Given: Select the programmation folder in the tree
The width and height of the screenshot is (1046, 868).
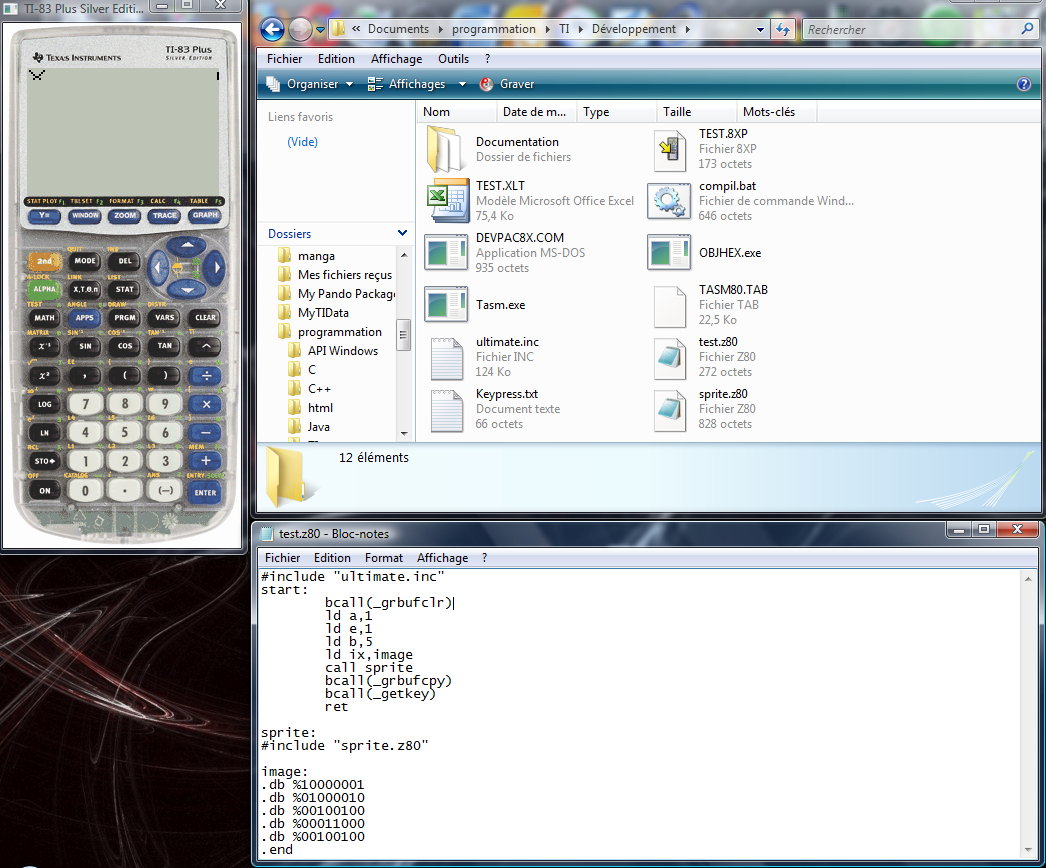Looking at the screenshot, I should (x=339, y=332).
